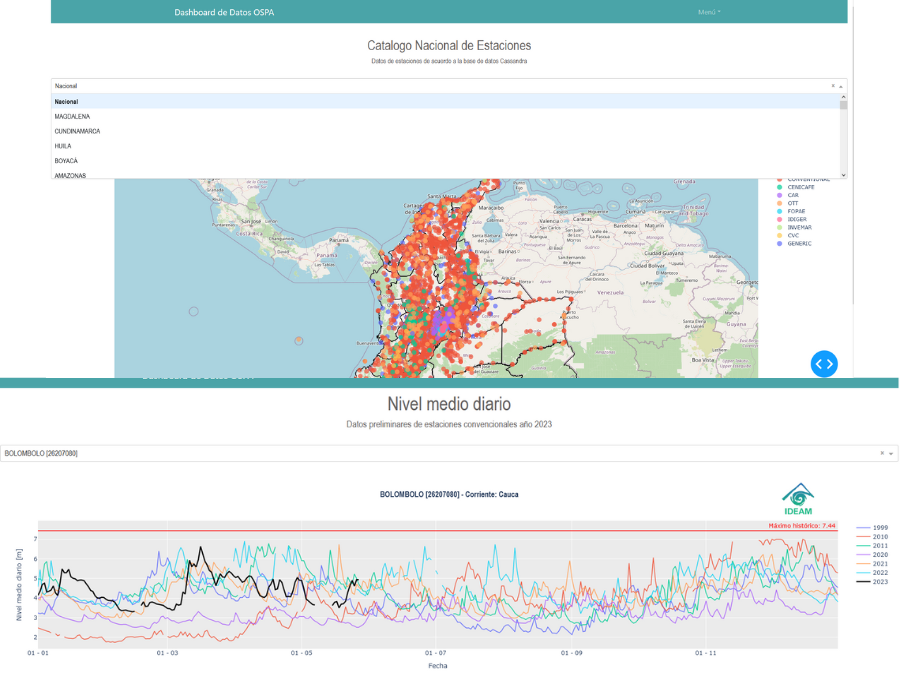The width and height of the screenshot is (900, 675).
Task: Open the BOLOMBOLO station dropdown arrow
Action: tap(891, 454)
